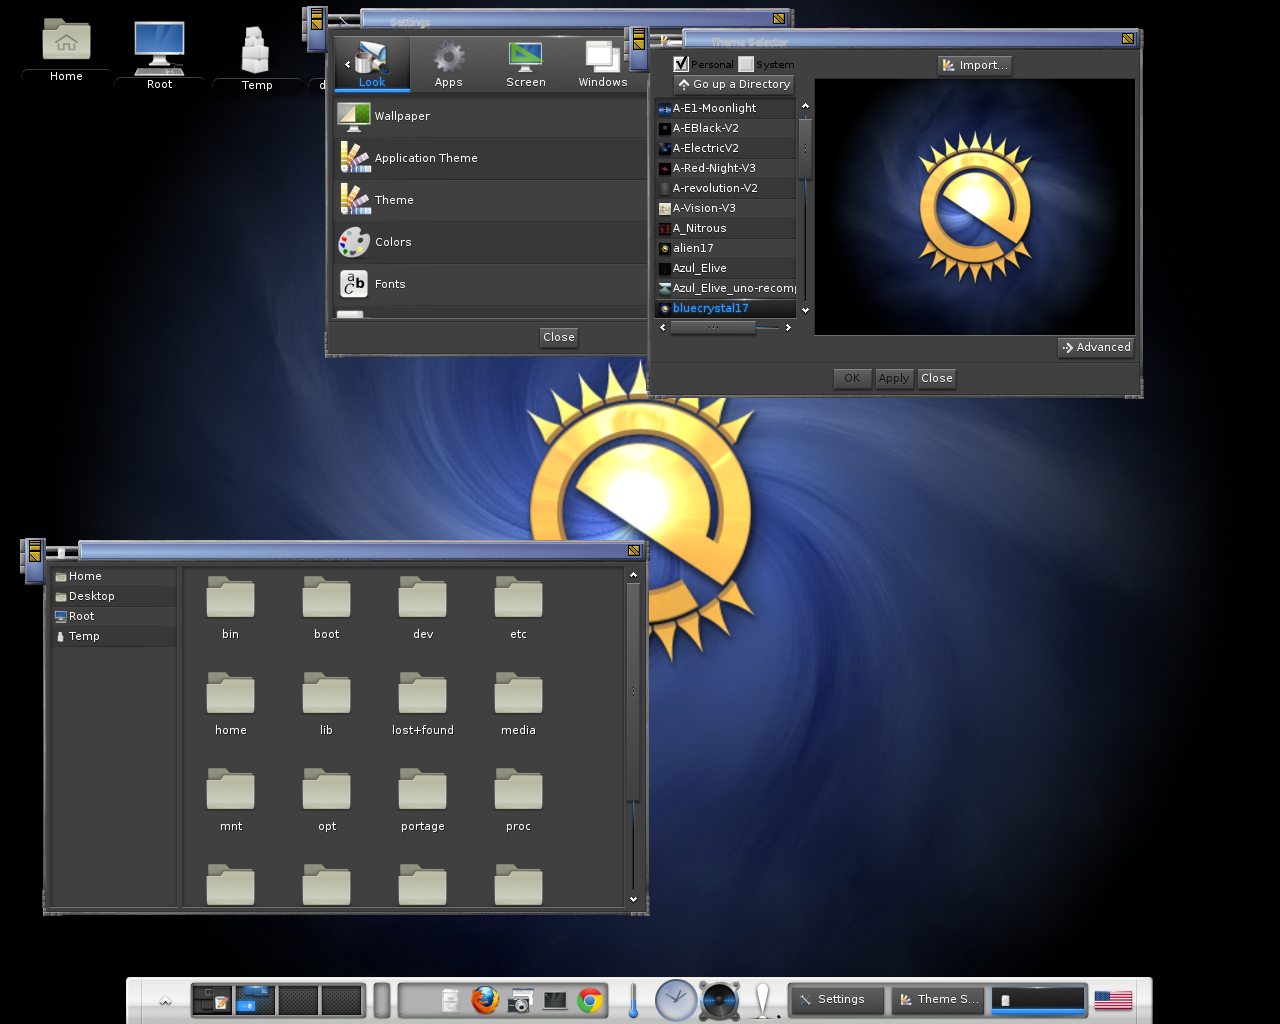Image resolution: width=1280 pixels, height=1024 pixels.
Task: Close the Theme Selector dialog with Close button
Action: tap(937, 378)
